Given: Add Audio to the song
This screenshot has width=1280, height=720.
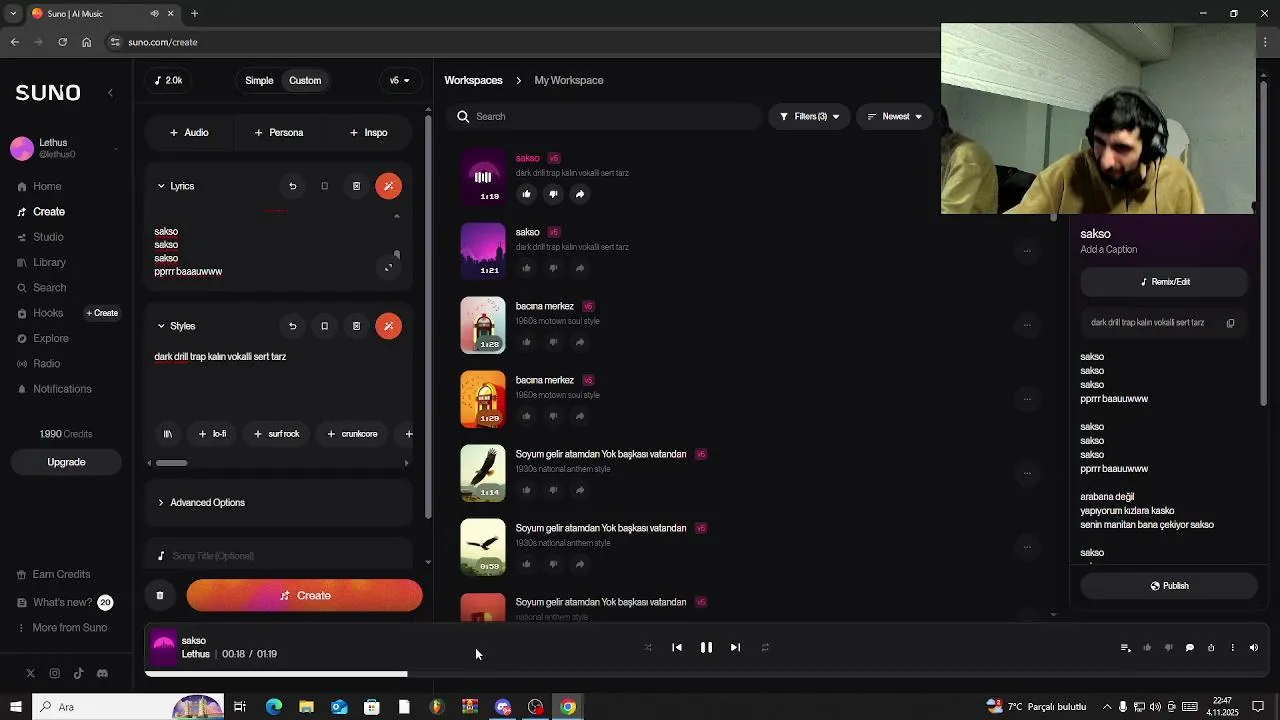Looking at the screenshot, I should click(x=189, y=132).
